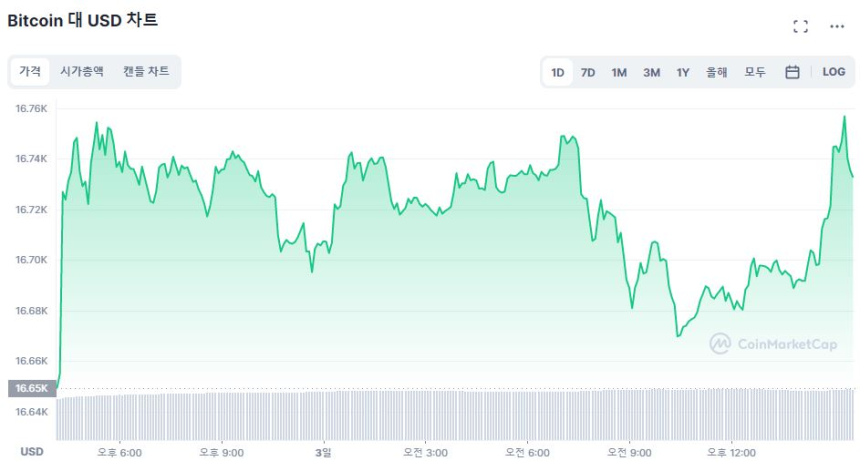The width and height of the screenshot is (860, 461).
Task: Select the 1M time range
Action: pyautogui.click(x=619, y=72)
